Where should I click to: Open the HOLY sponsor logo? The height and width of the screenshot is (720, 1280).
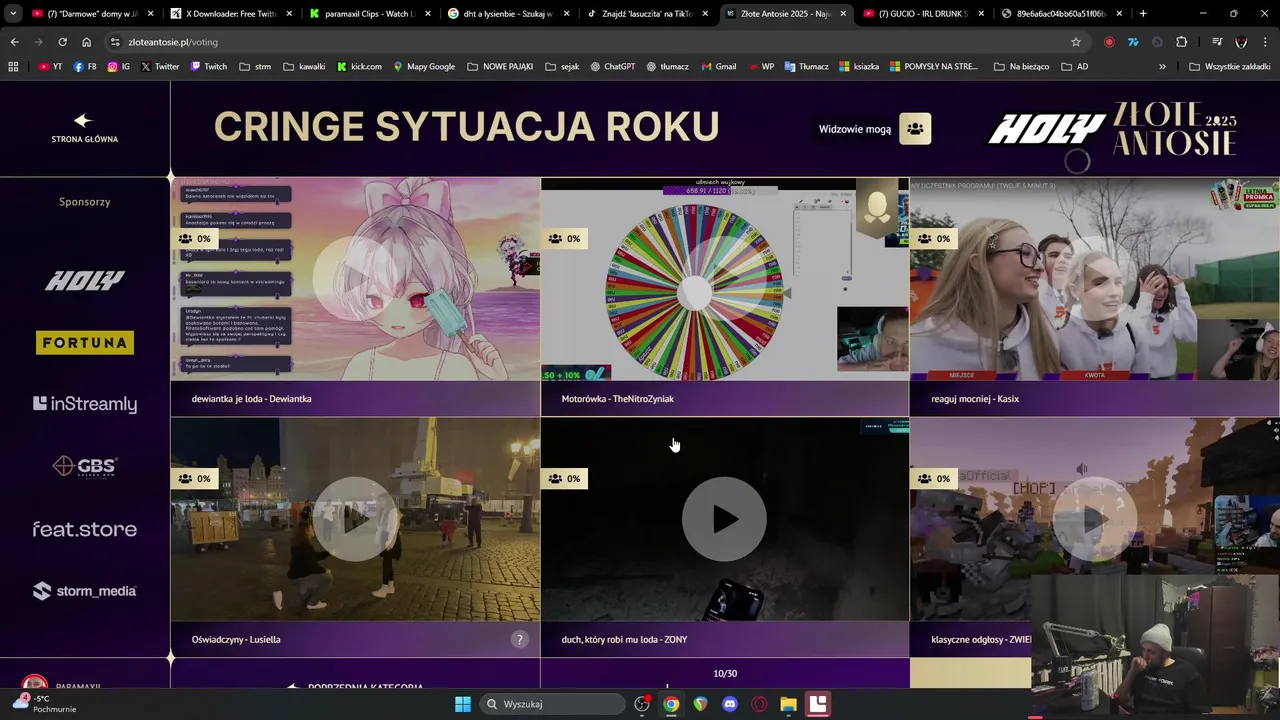point(85,281)
